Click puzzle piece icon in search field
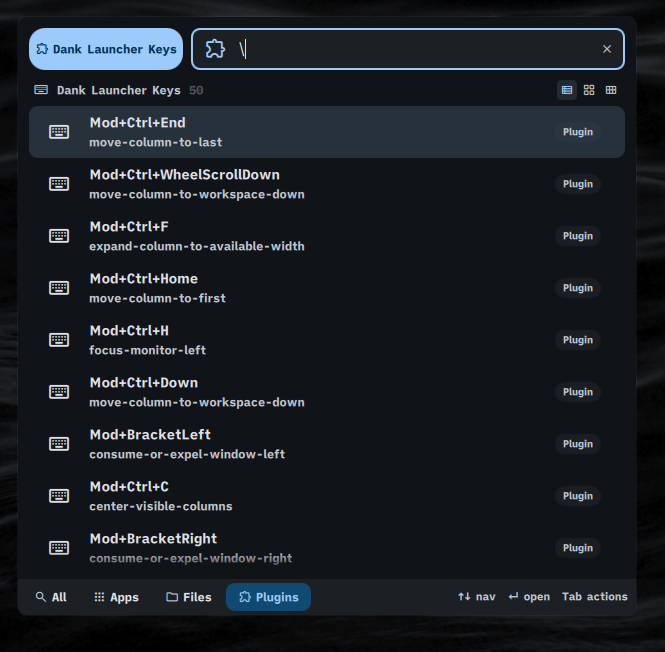Screen dimensions: 665x652 pos(215,49)
